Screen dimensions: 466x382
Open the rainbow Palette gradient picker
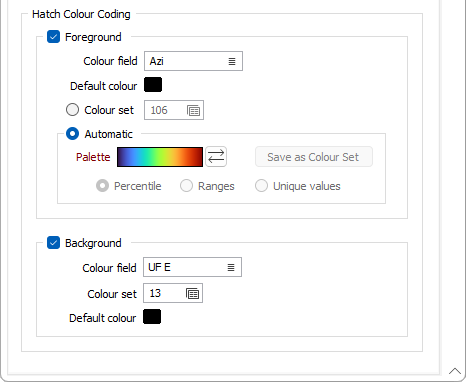(160, 157)
